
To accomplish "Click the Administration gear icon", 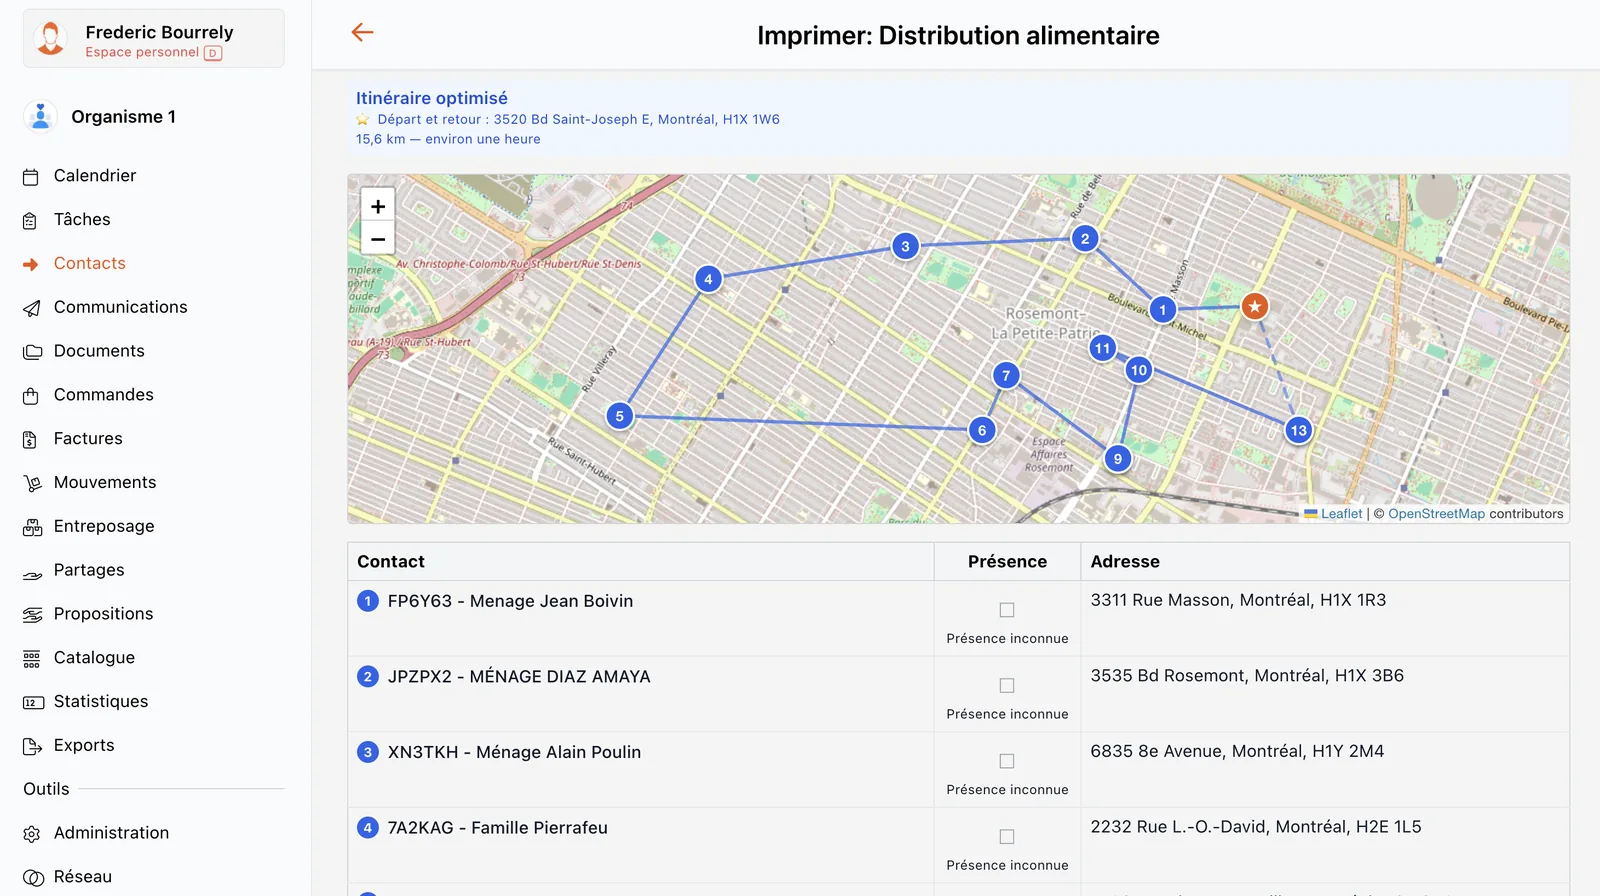I will tap(32, 834).
